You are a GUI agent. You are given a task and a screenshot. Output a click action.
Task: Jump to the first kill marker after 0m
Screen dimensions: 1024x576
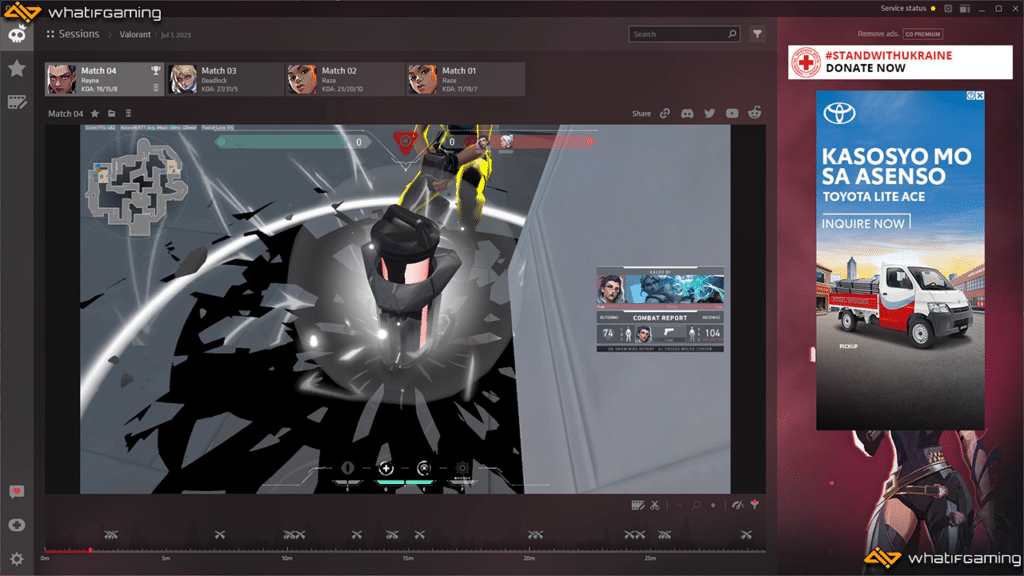[111, 535]
